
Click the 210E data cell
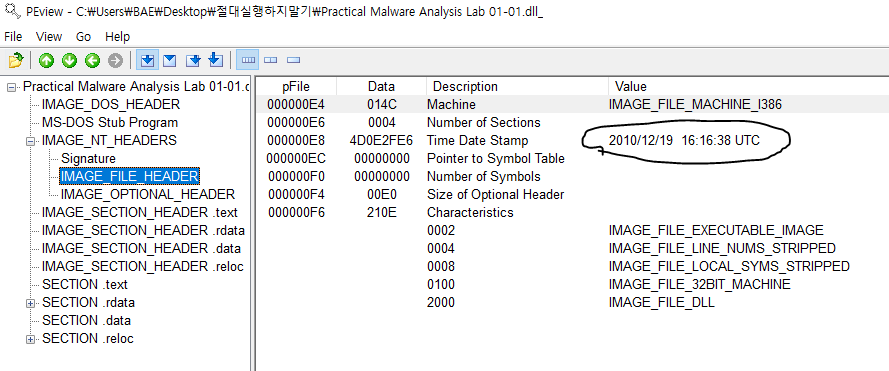pos(382,213)
